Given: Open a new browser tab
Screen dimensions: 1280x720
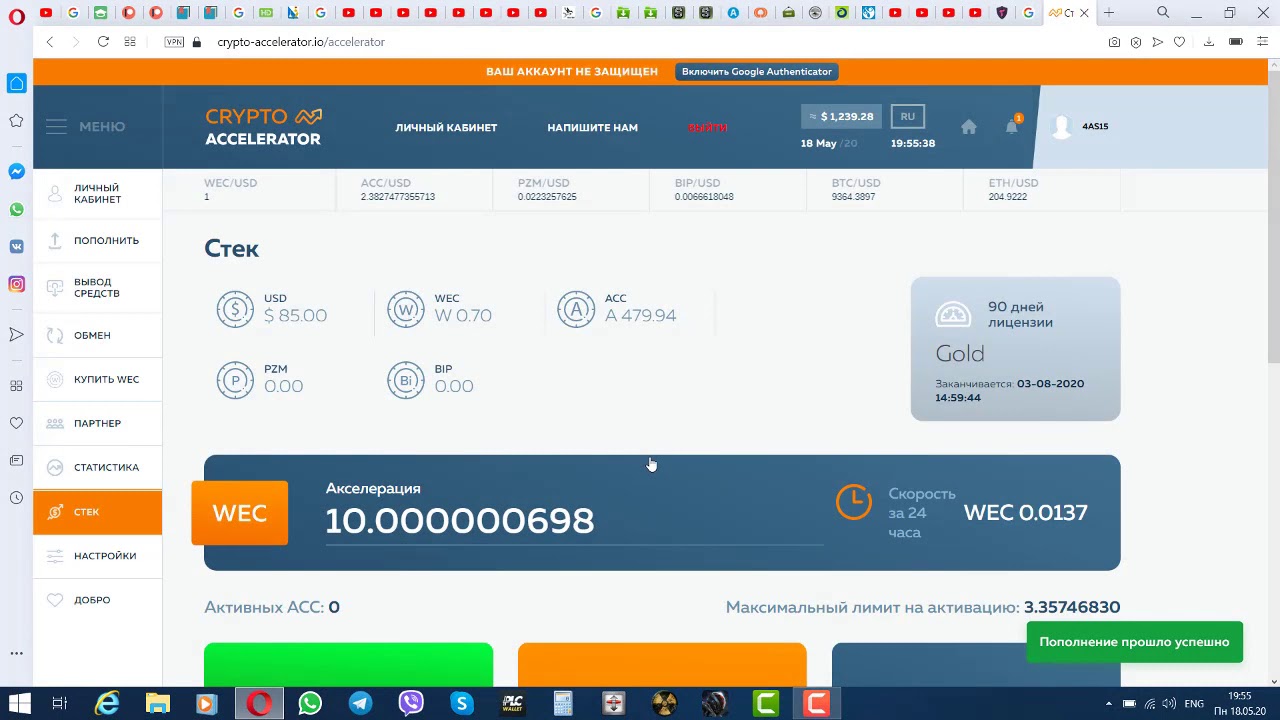Looking at the screenshot, I should click(1109, 13).
